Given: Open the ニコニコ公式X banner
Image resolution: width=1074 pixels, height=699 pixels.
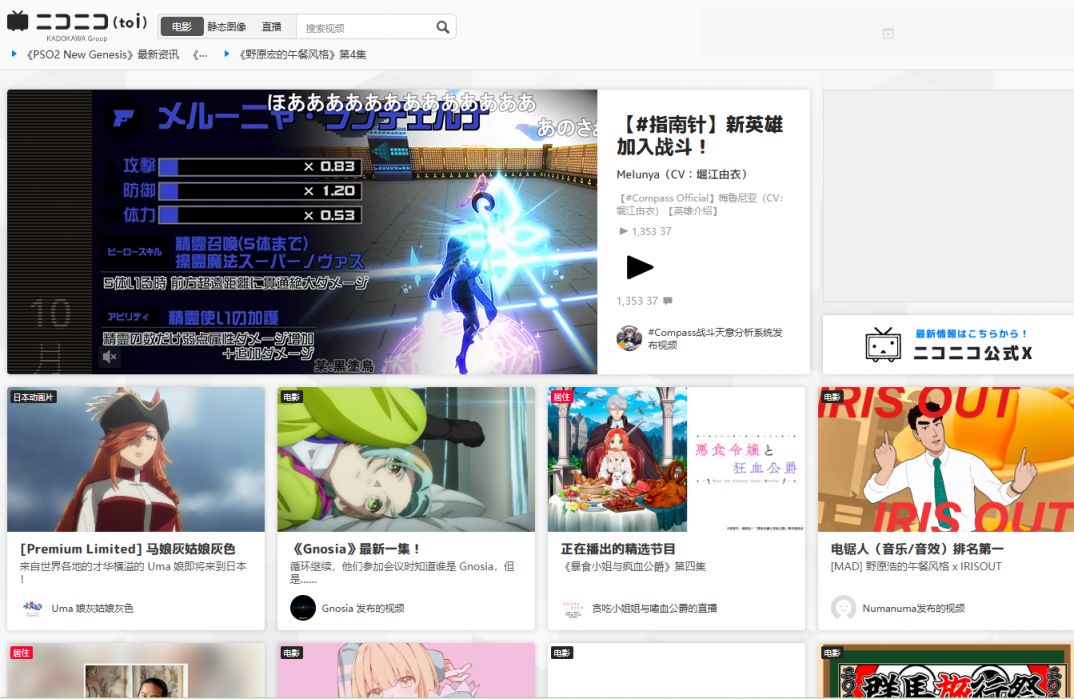Looking at the screenshot, I should pos(947,344).
